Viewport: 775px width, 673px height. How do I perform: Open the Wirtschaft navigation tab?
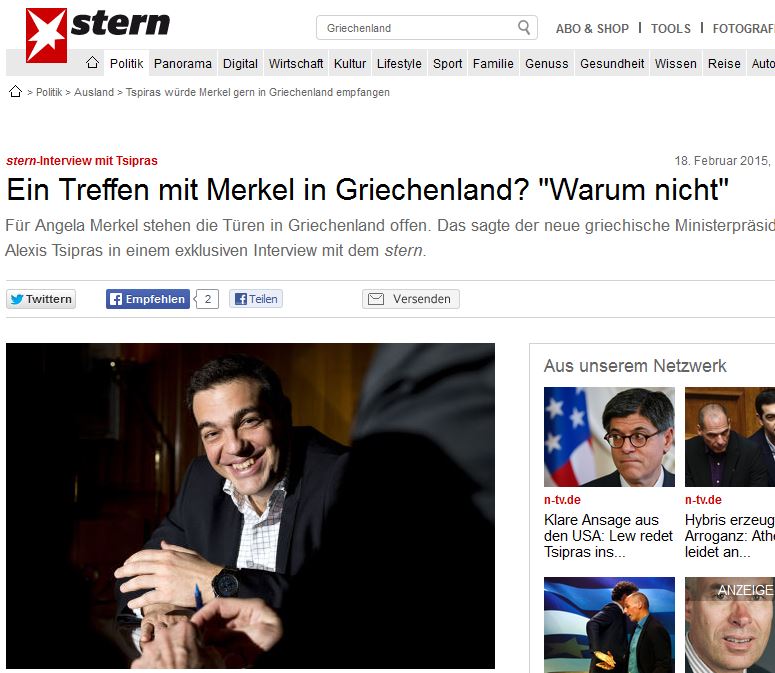click(x=296, y=63)
